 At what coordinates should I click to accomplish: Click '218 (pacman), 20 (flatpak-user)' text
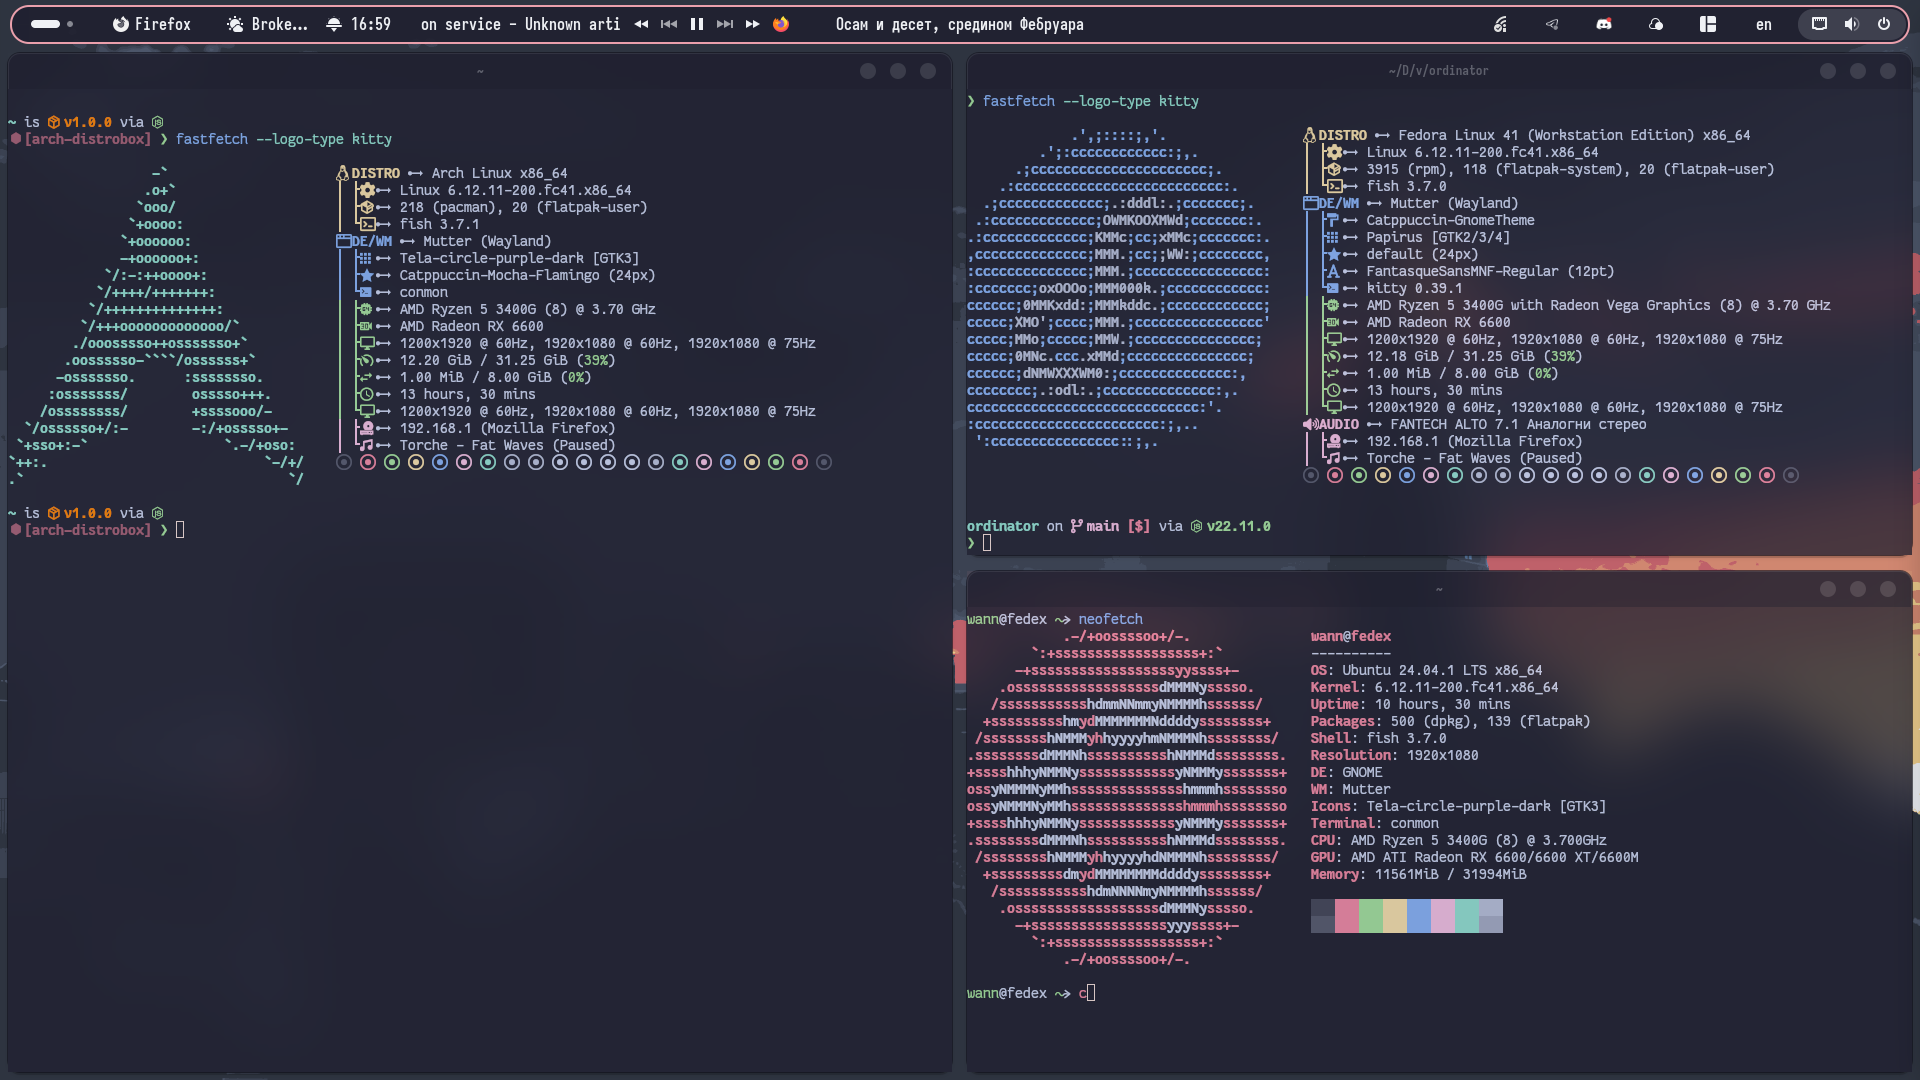[x=523, y=207]
